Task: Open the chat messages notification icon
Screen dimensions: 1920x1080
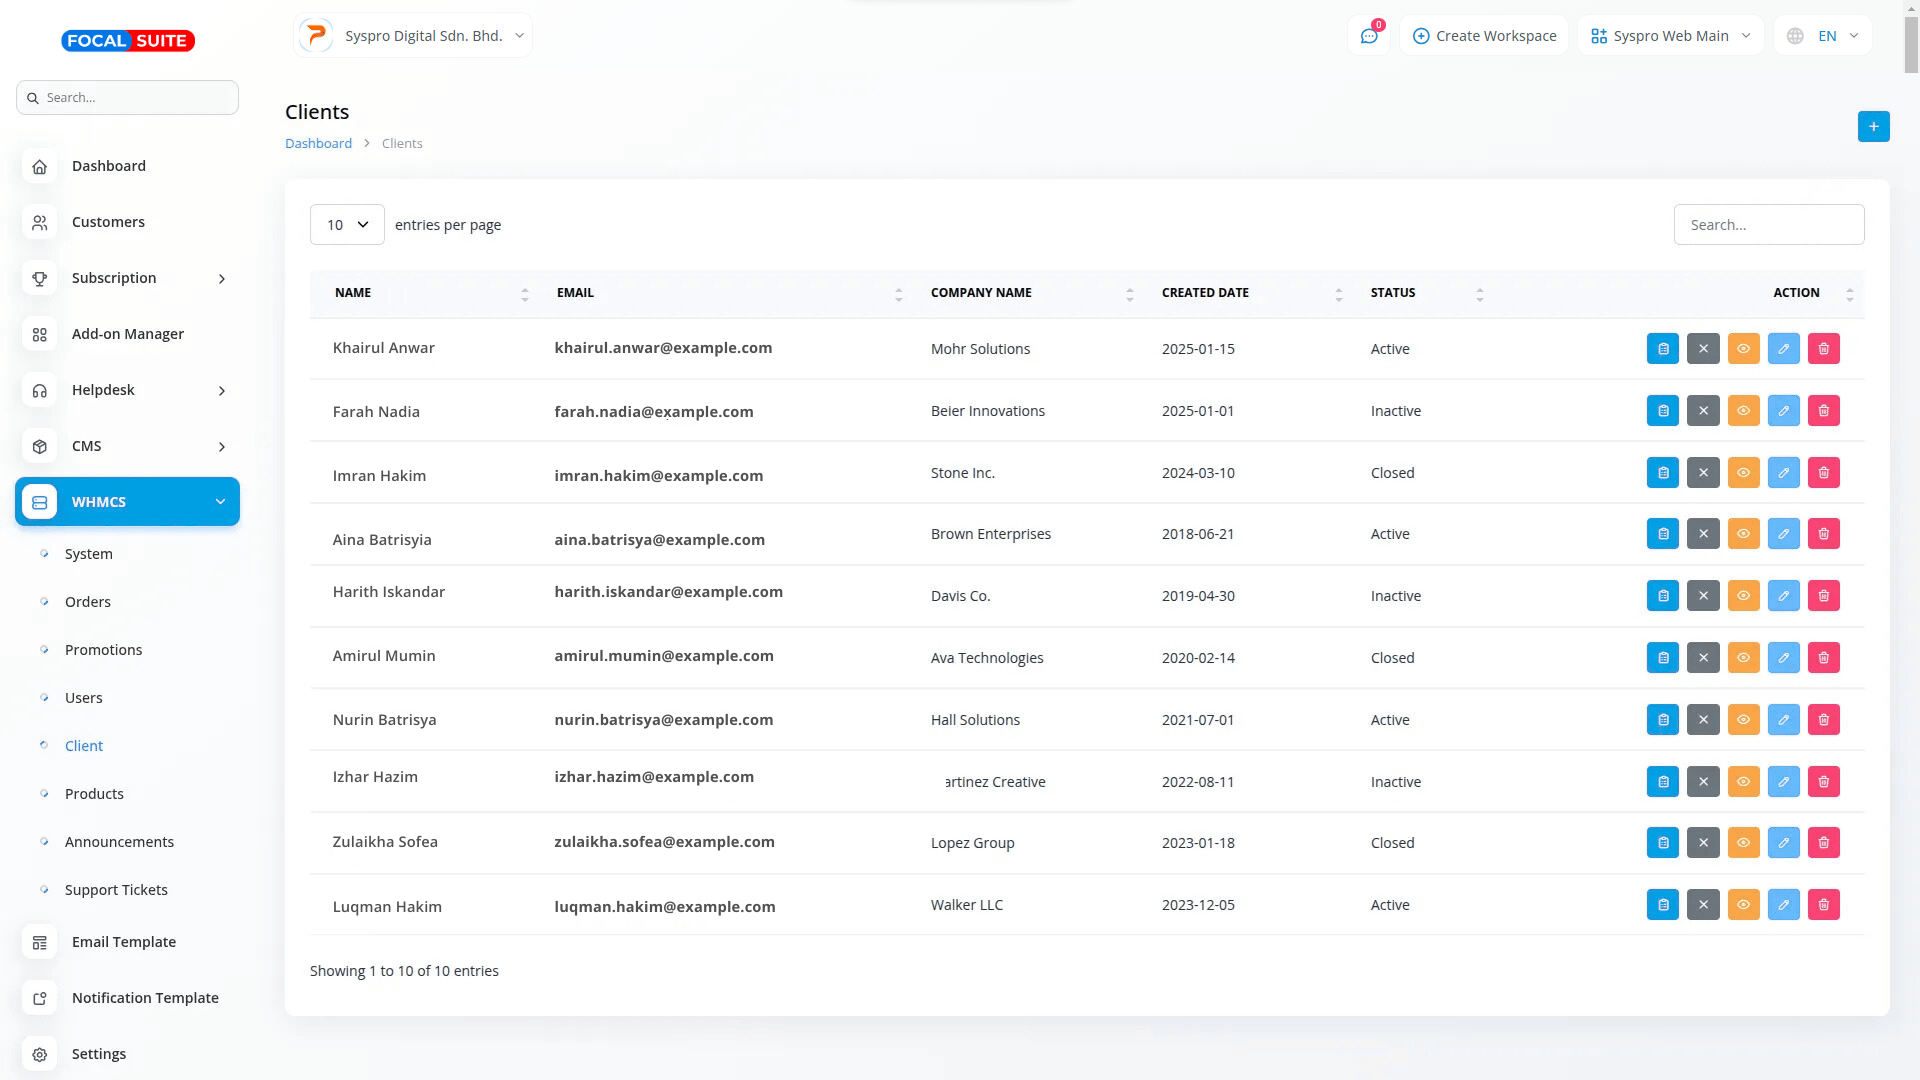Action: tap(1368, 36)
